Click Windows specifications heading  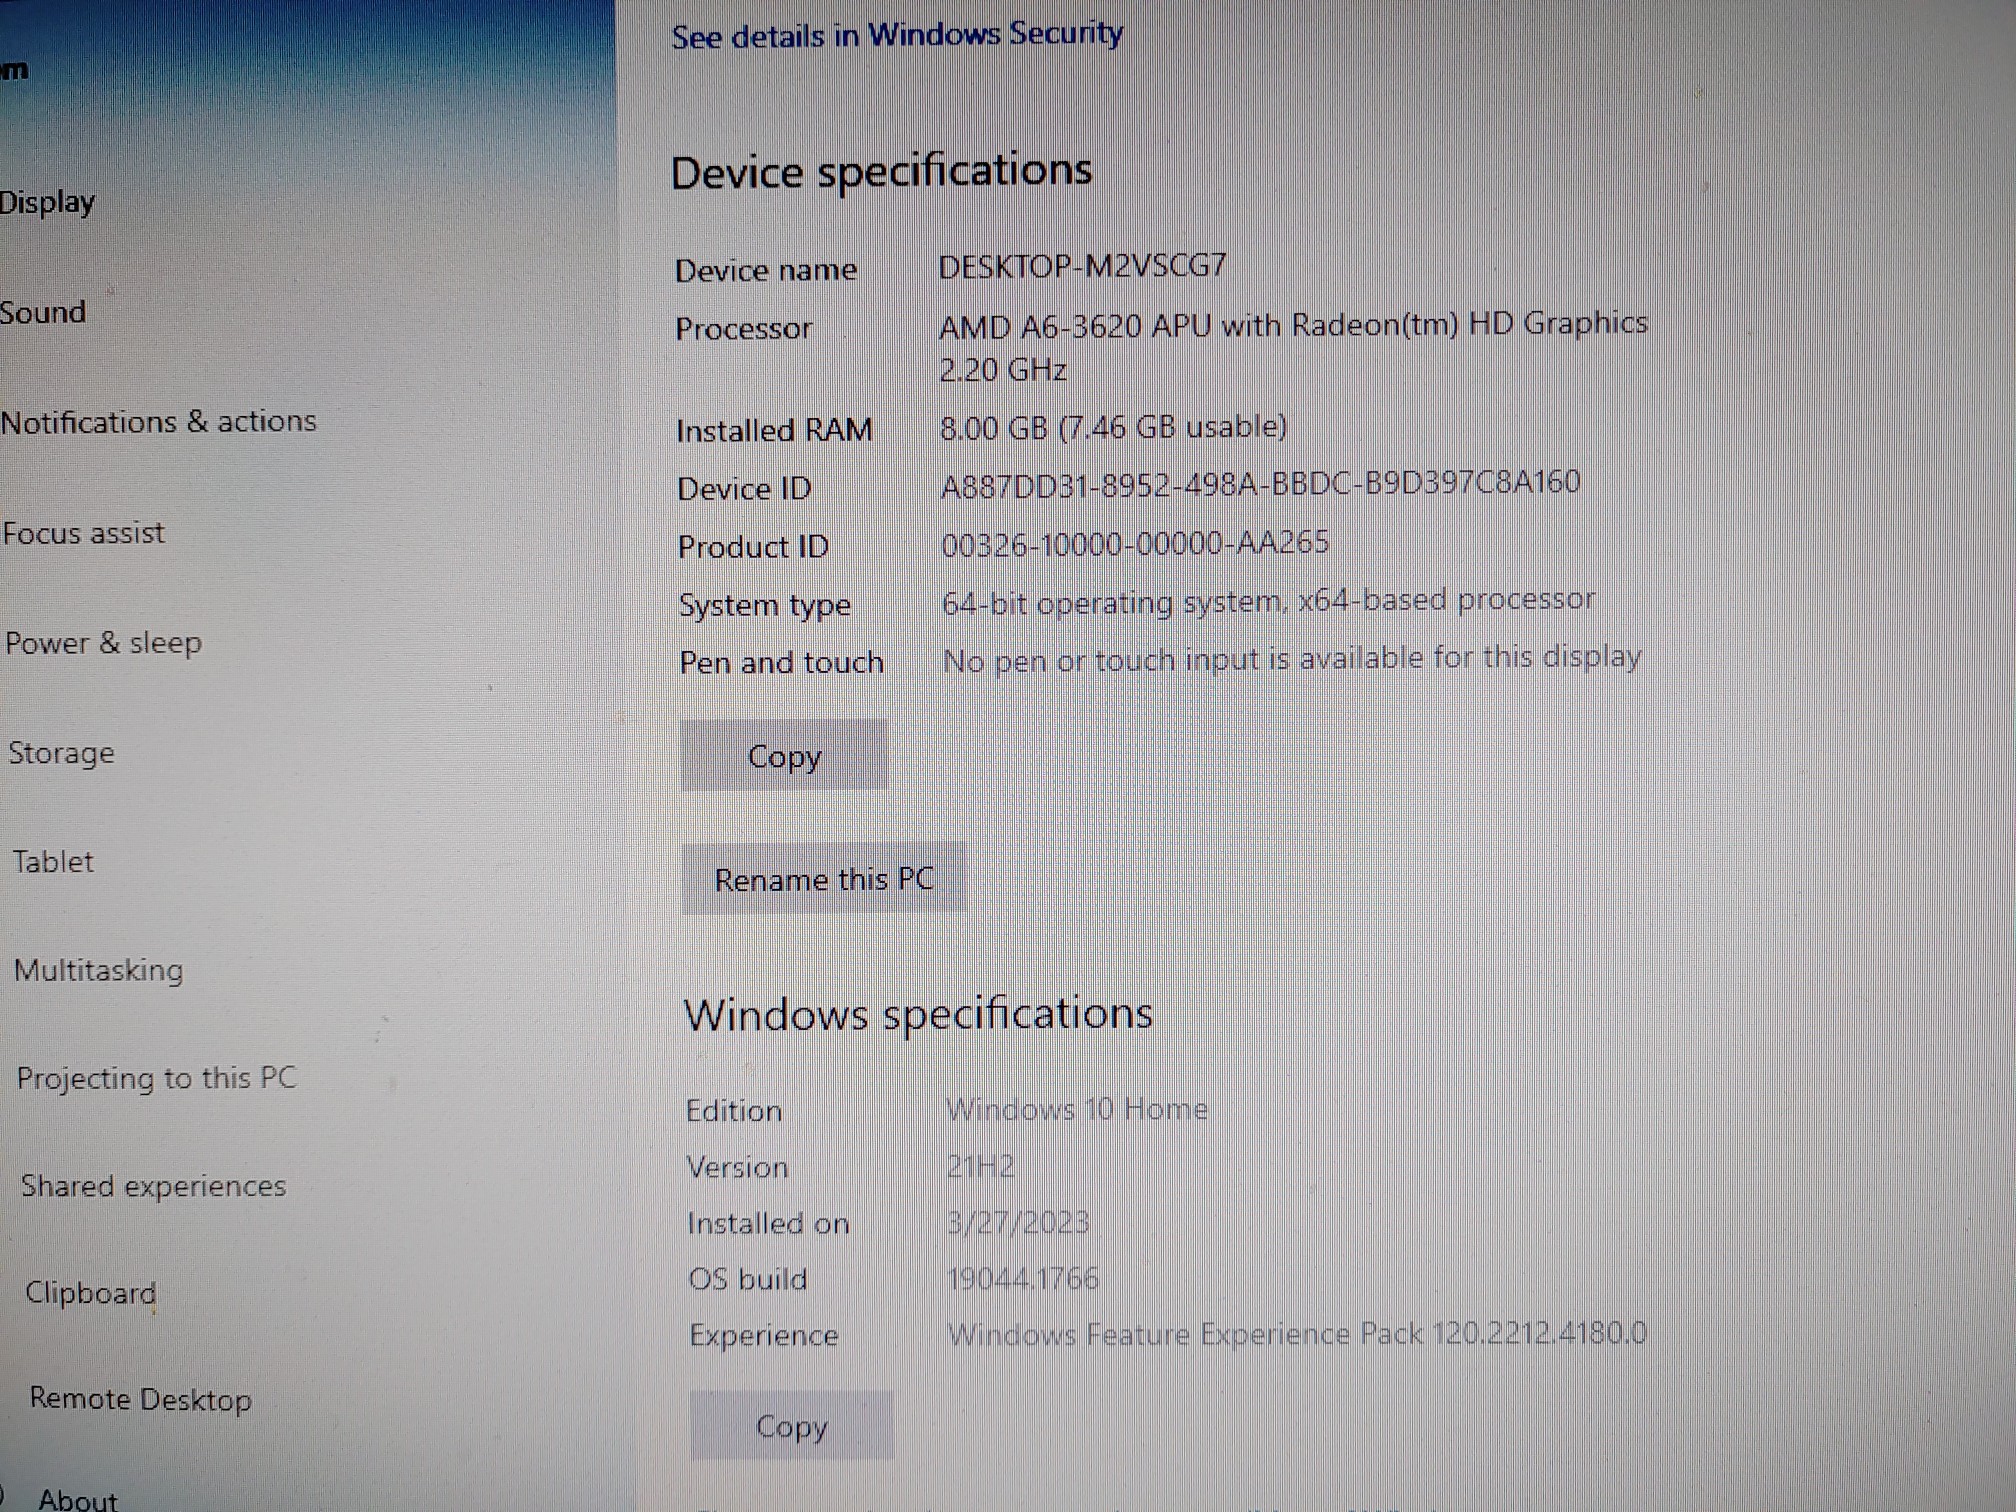(918, 1015)
